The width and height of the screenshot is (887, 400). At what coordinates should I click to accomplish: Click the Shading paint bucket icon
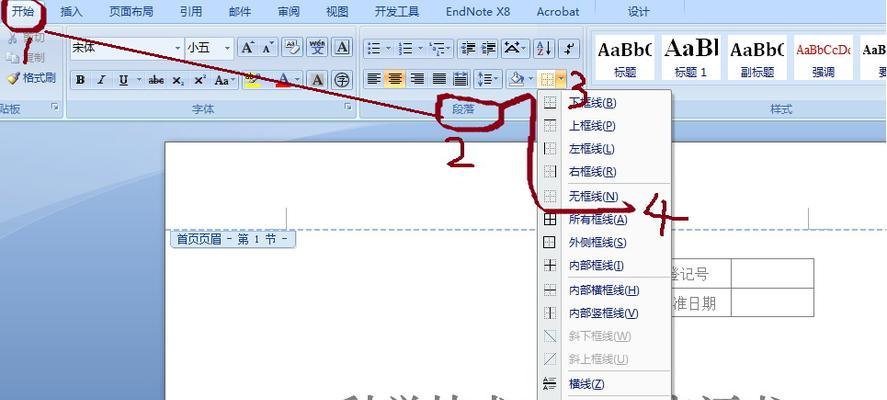(516, 79)
